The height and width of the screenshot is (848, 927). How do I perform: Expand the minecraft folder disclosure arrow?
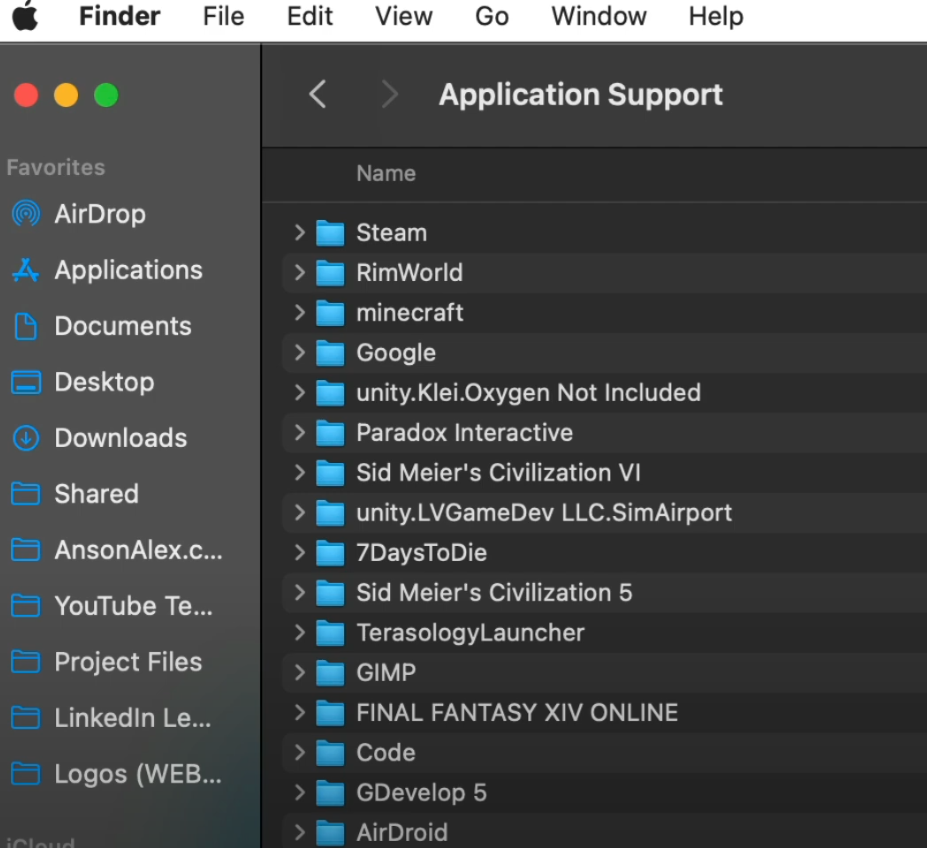click(299, 312)
